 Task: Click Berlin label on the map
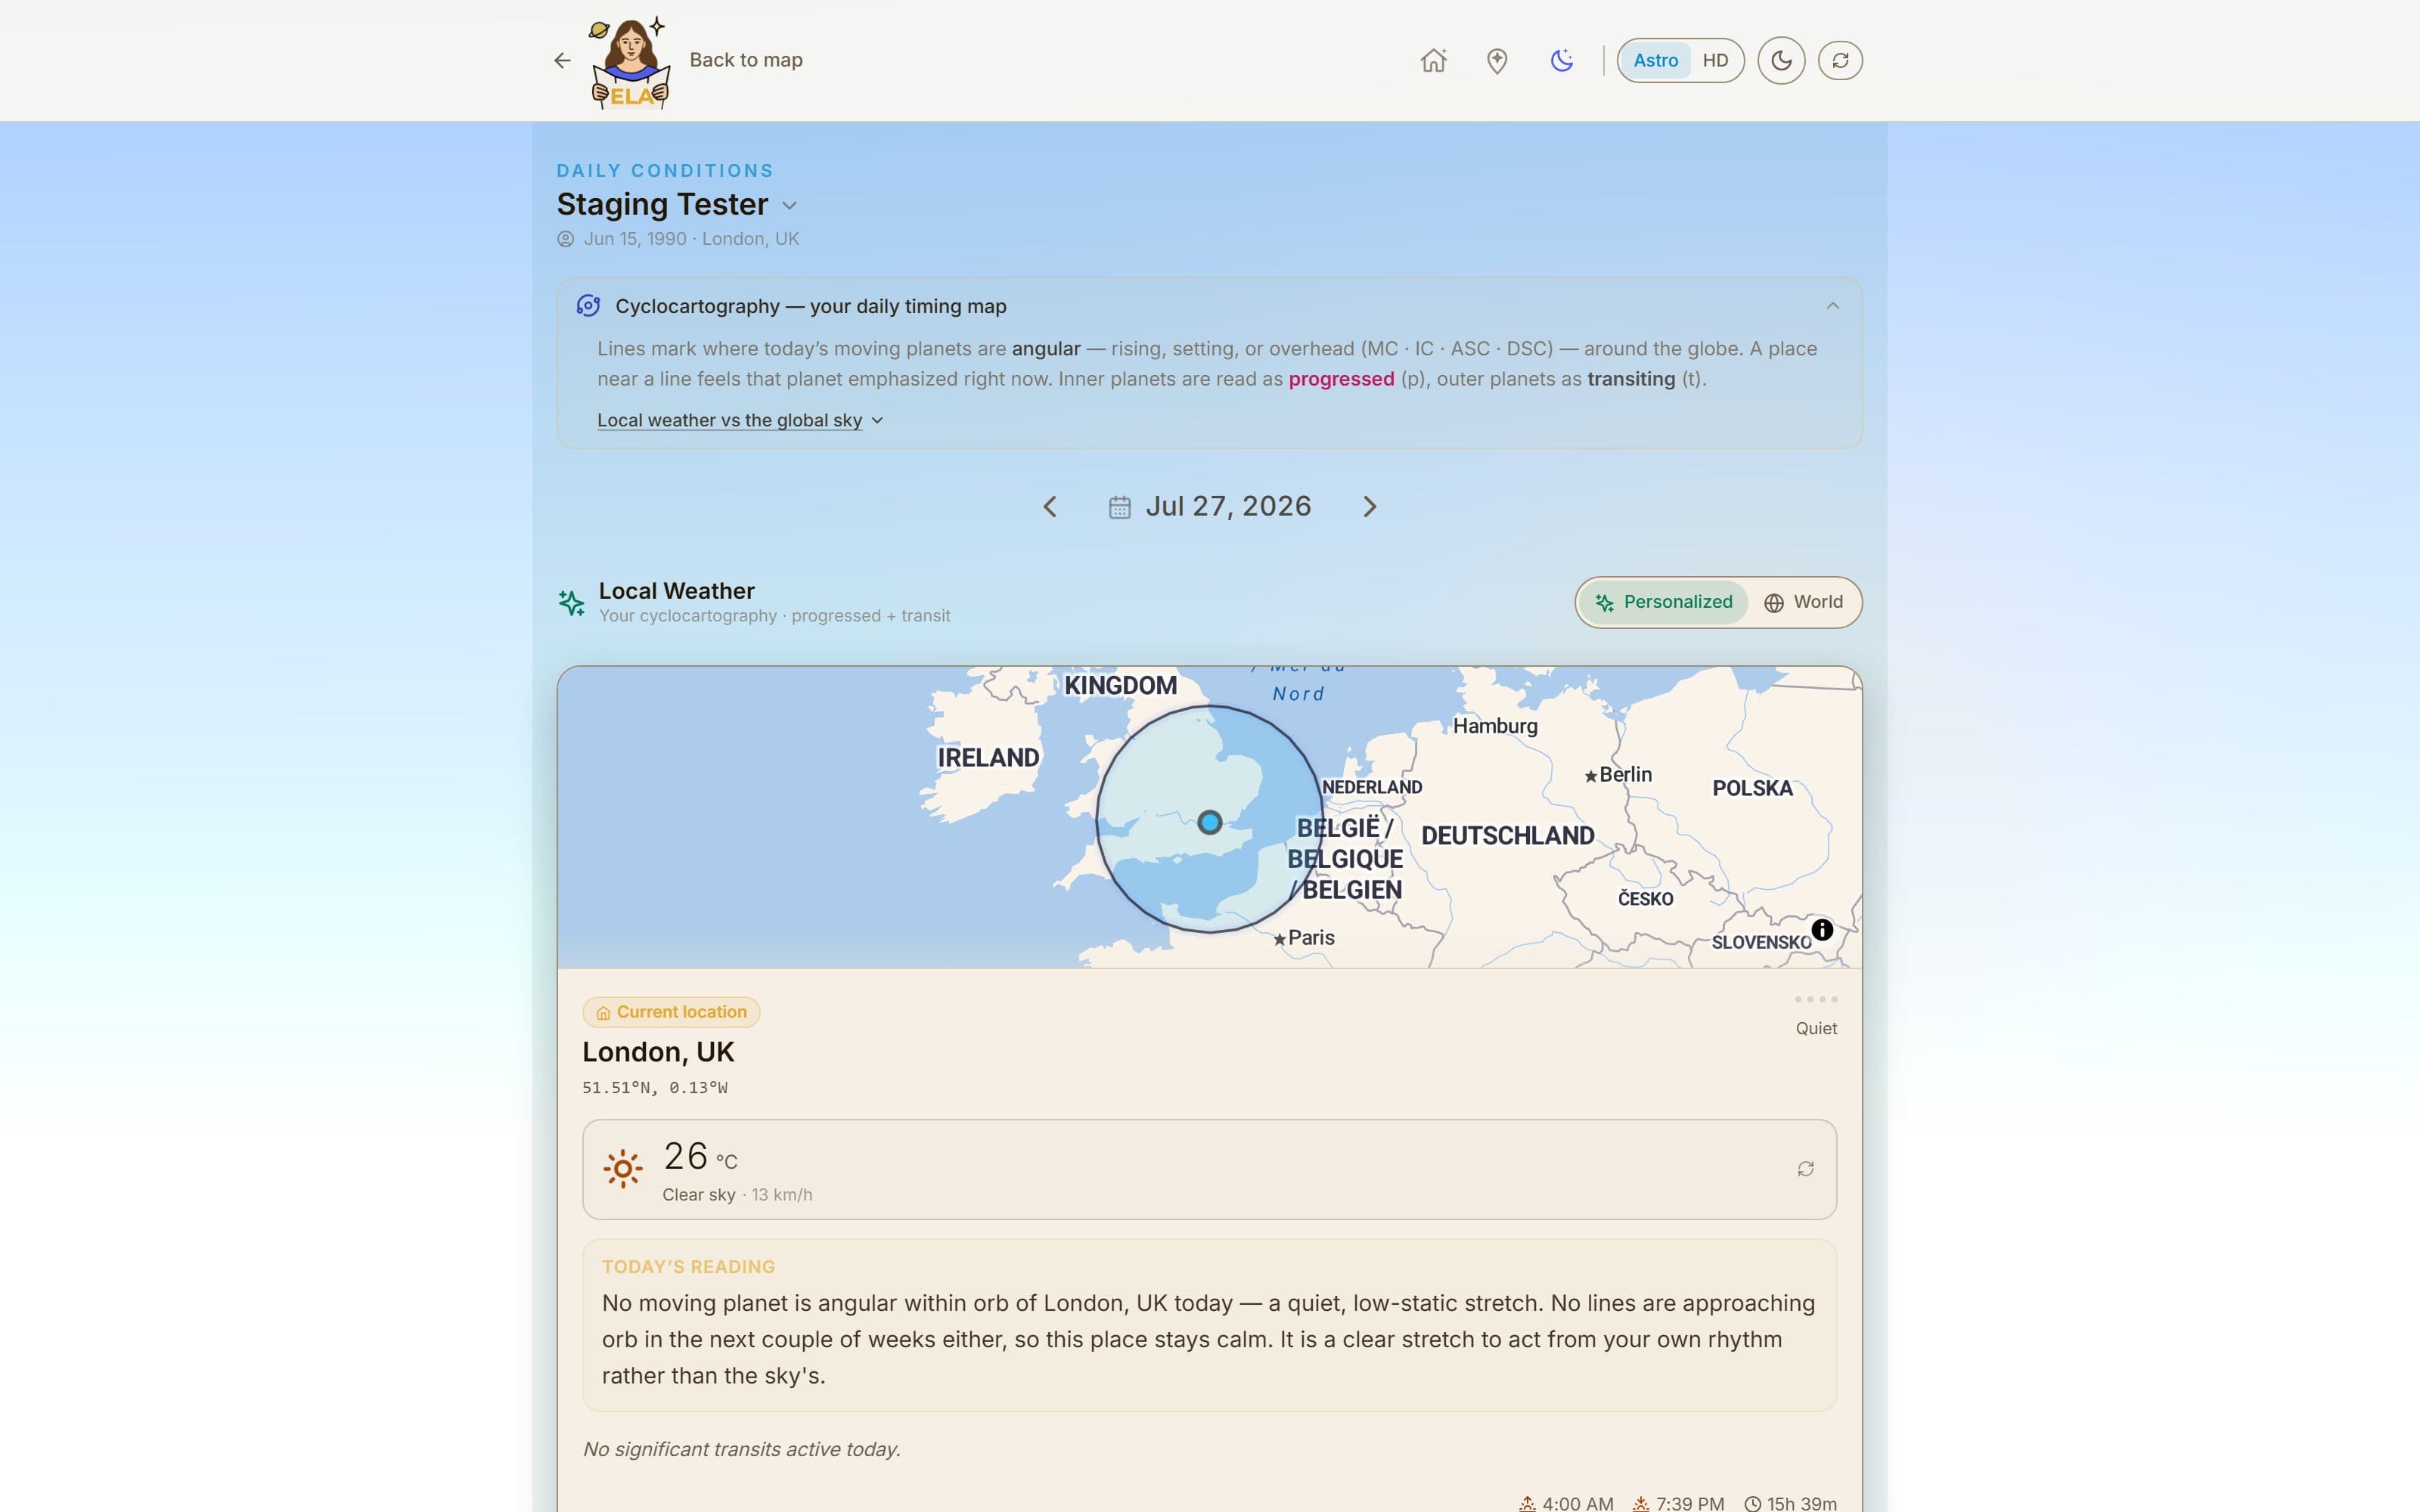pyautogui.click(x=1625, y=775)
